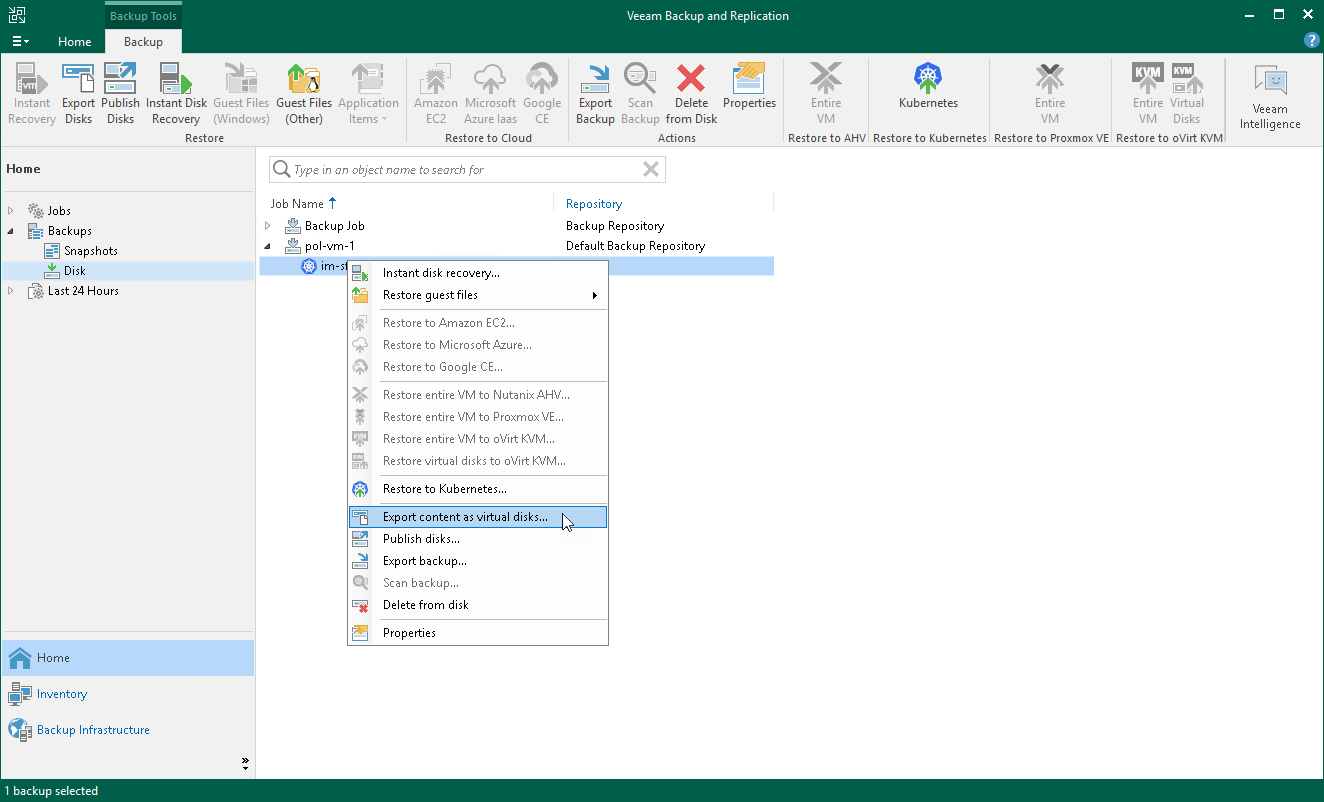Image resolution: width=1324 pixels, height=802 pixels.
Task: Open the main hamburger menu
Action: [x=20, y=42]
